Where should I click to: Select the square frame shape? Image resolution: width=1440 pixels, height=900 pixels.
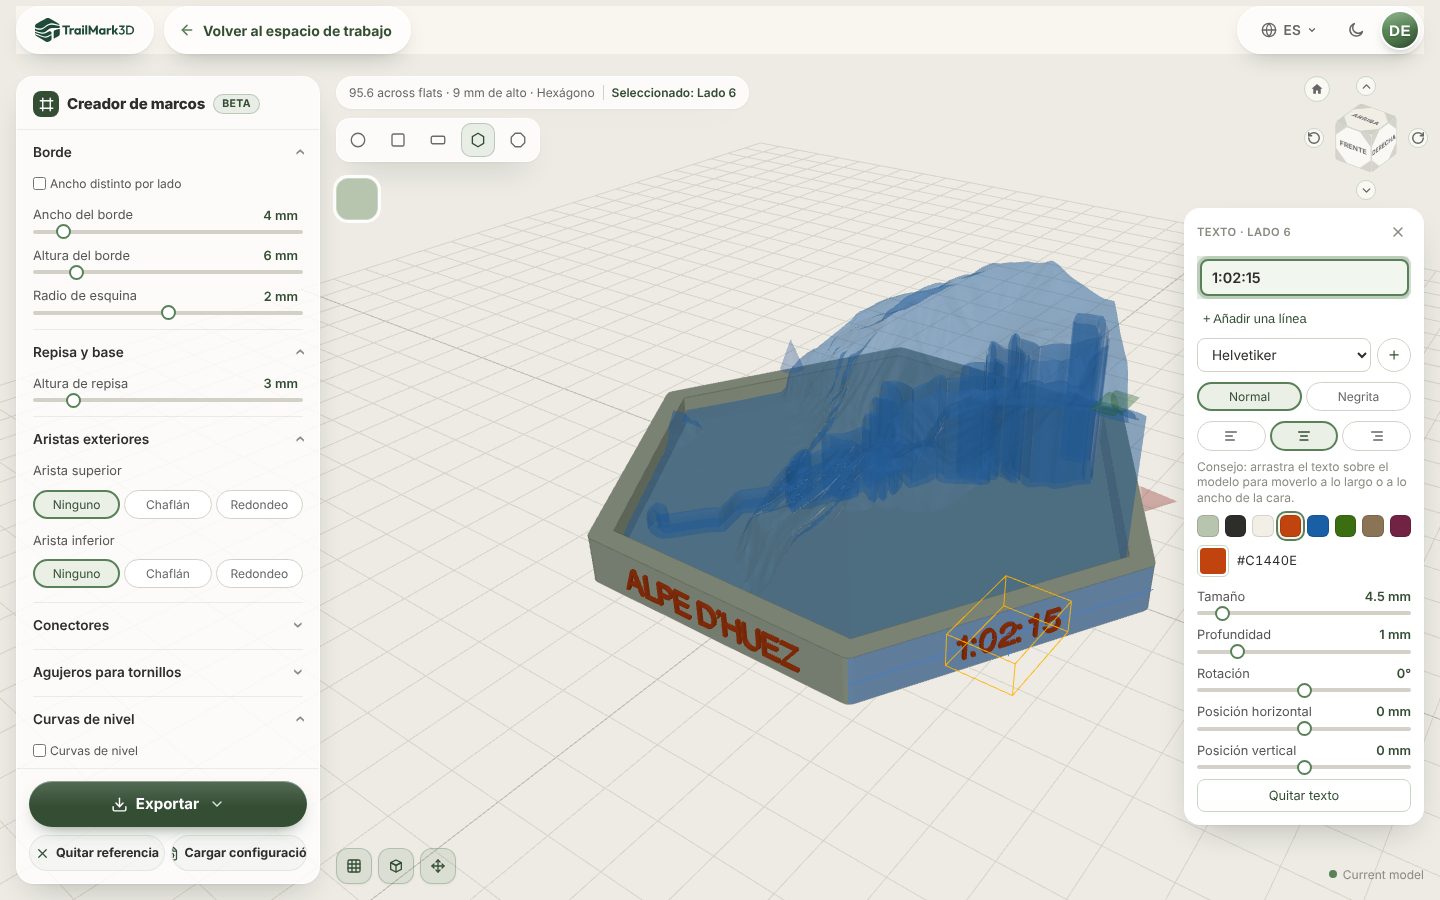[x=398, y=140]
